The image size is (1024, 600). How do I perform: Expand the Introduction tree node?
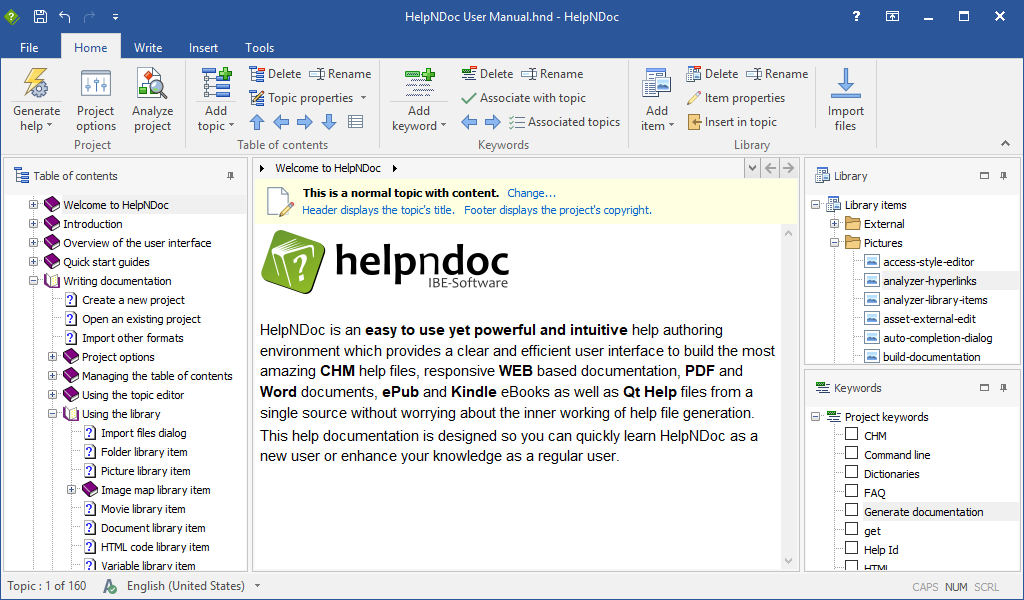33,223
